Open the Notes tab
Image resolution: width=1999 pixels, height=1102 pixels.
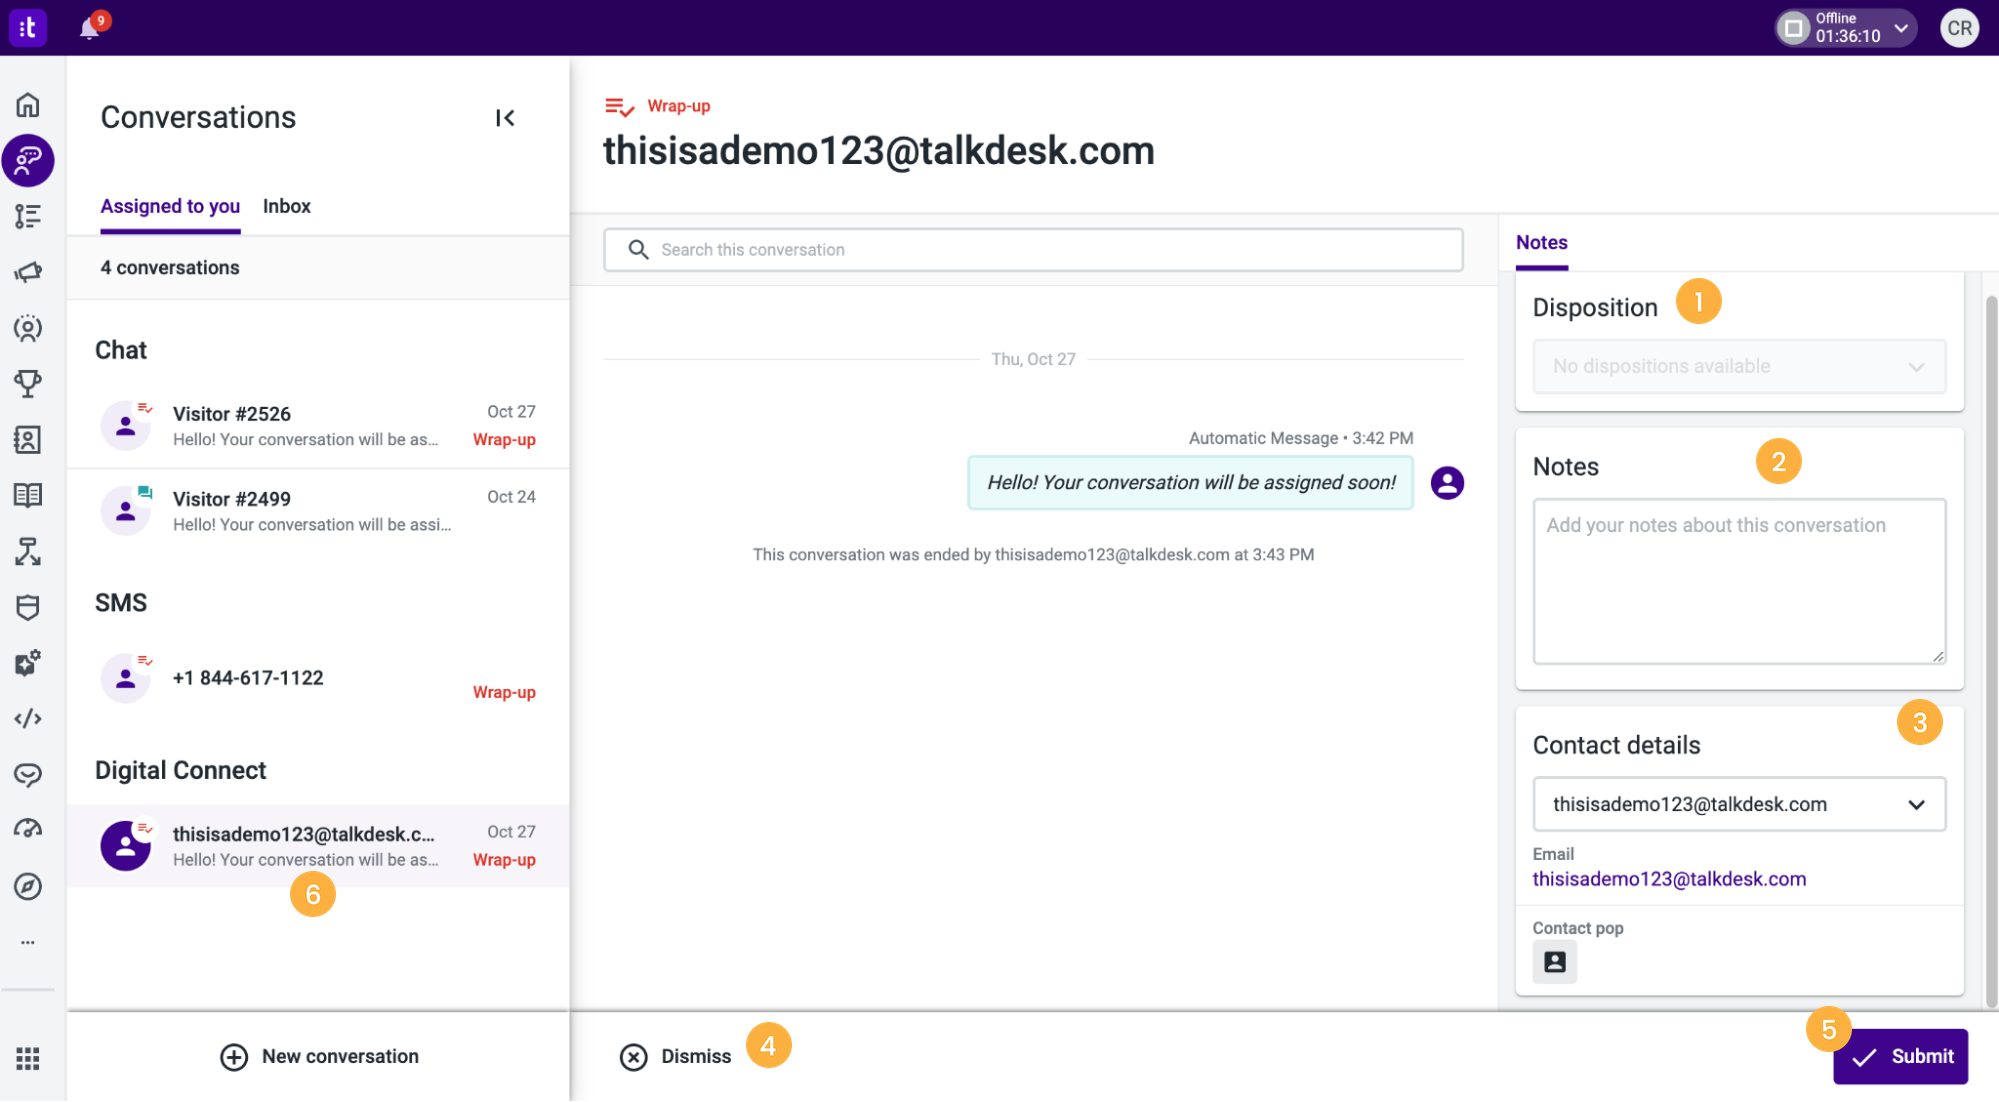pyautogui.click(x=1540, y=242)
